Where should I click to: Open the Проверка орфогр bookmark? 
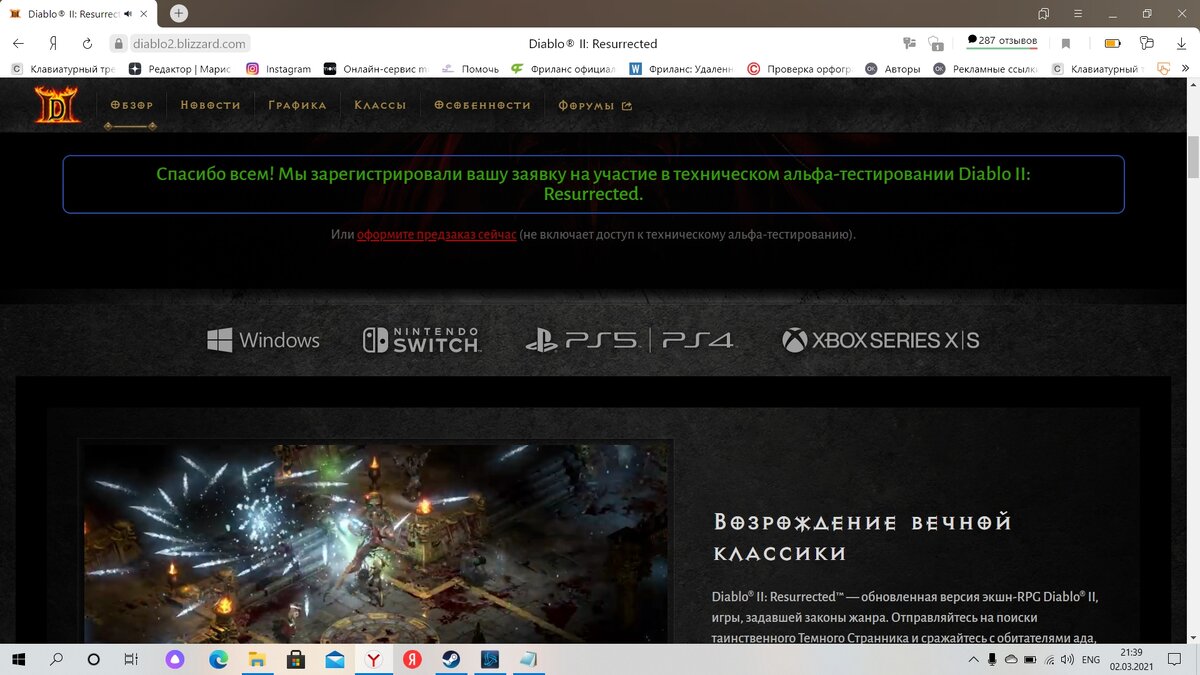(x=799, y=69)
